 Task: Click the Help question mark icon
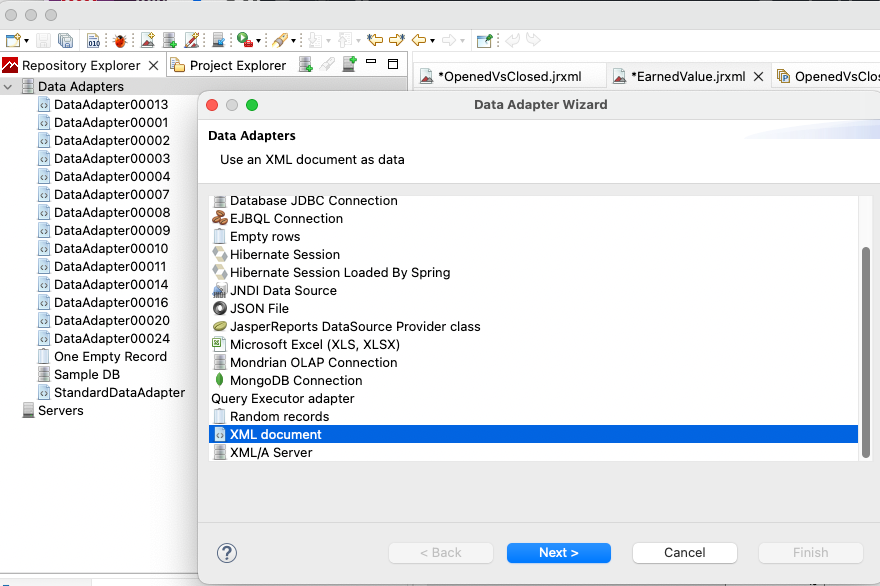click(x=227, y=553)
